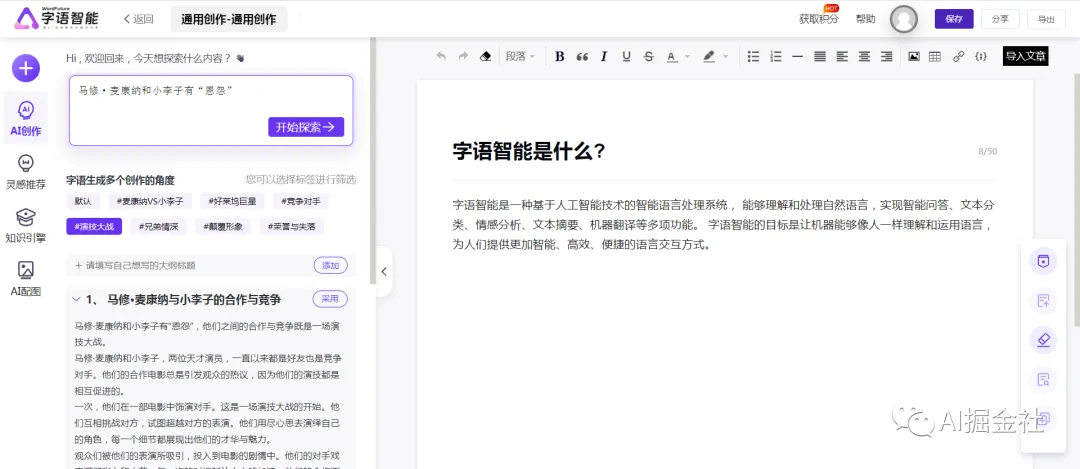The width and height of the screenshot is (1080, 469).
Task: Click the 添加 add outline button
Action: click(331, 265)
